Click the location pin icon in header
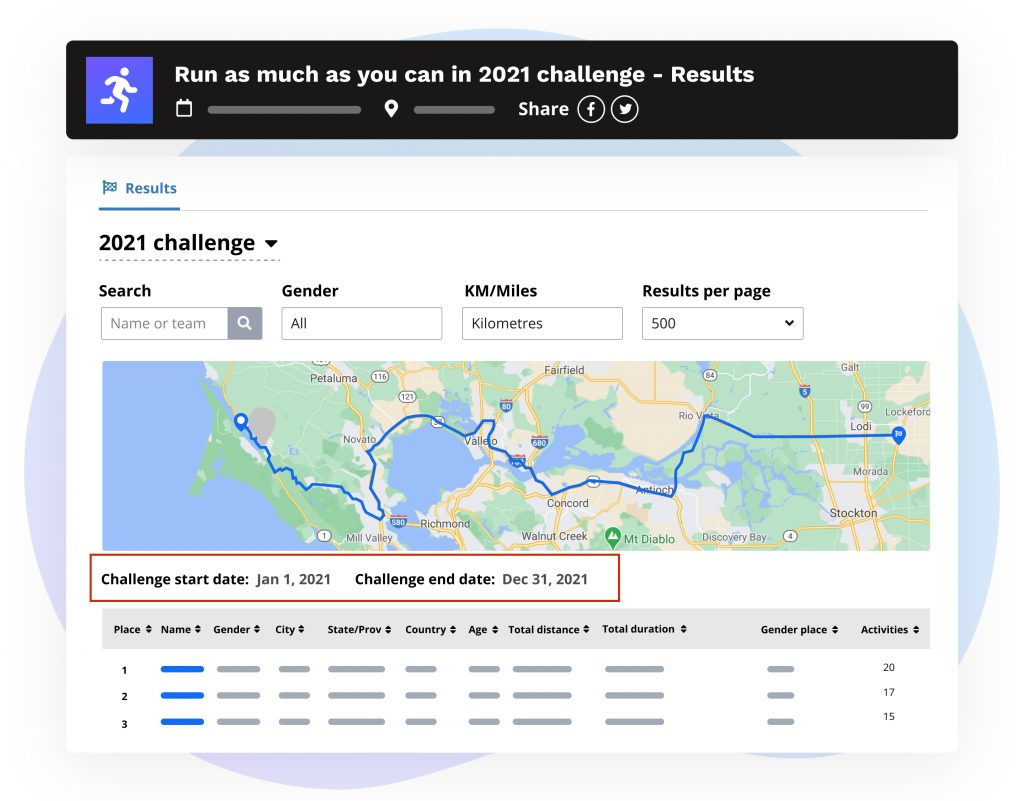 [391, 108]
